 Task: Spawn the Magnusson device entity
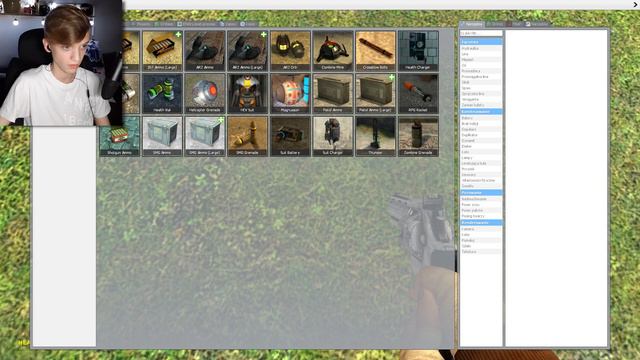290,93
